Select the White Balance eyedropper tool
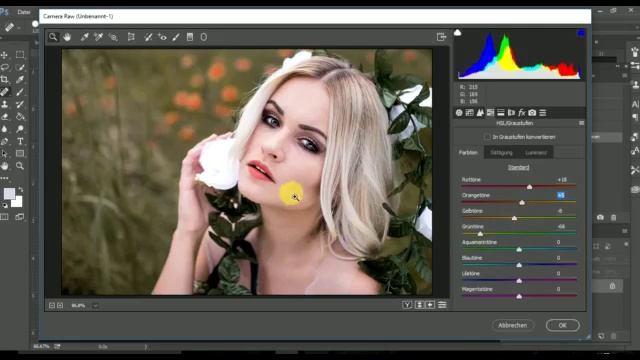Screen dimensions: 640x360 (84, 37)
